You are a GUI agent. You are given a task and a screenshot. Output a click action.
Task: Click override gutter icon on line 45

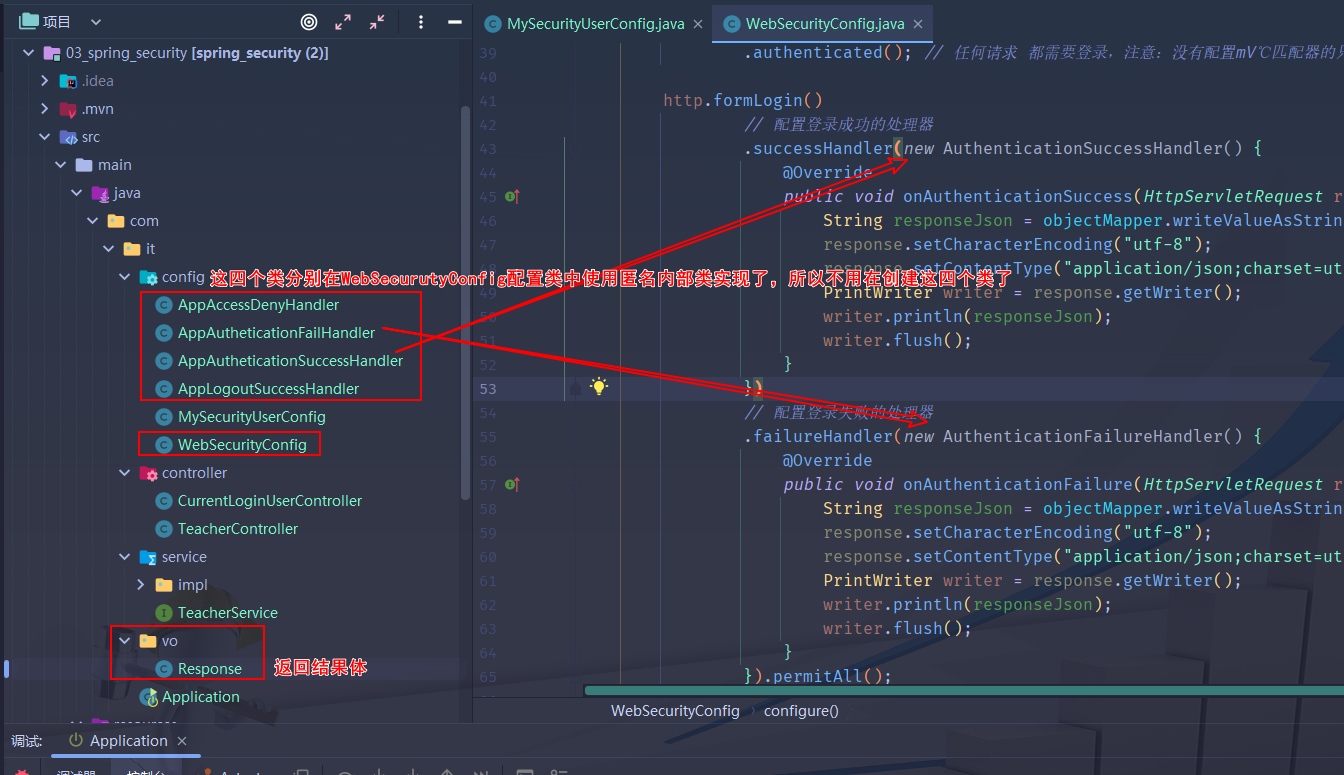click(512, 197)
